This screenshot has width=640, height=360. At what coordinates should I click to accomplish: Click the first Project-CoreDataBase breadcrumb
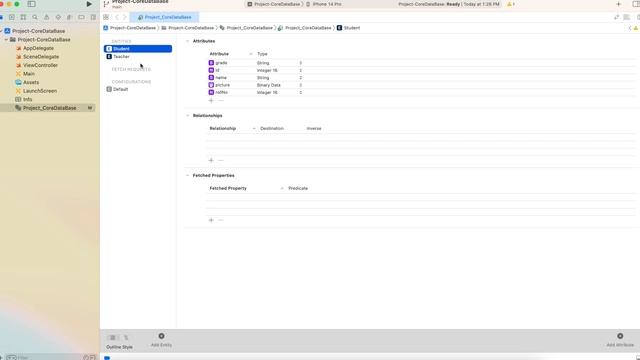coord(130,28)
